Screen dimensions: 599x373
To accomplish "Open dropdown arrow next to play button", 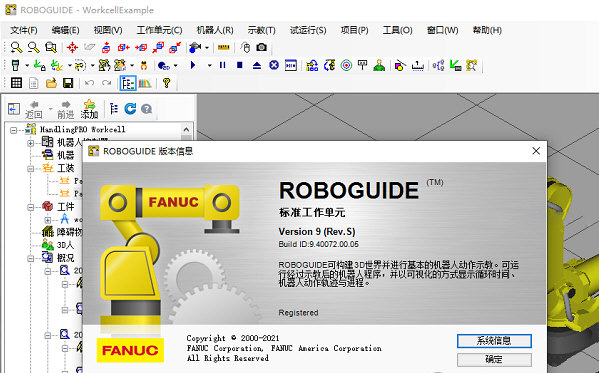I will 209,66.
